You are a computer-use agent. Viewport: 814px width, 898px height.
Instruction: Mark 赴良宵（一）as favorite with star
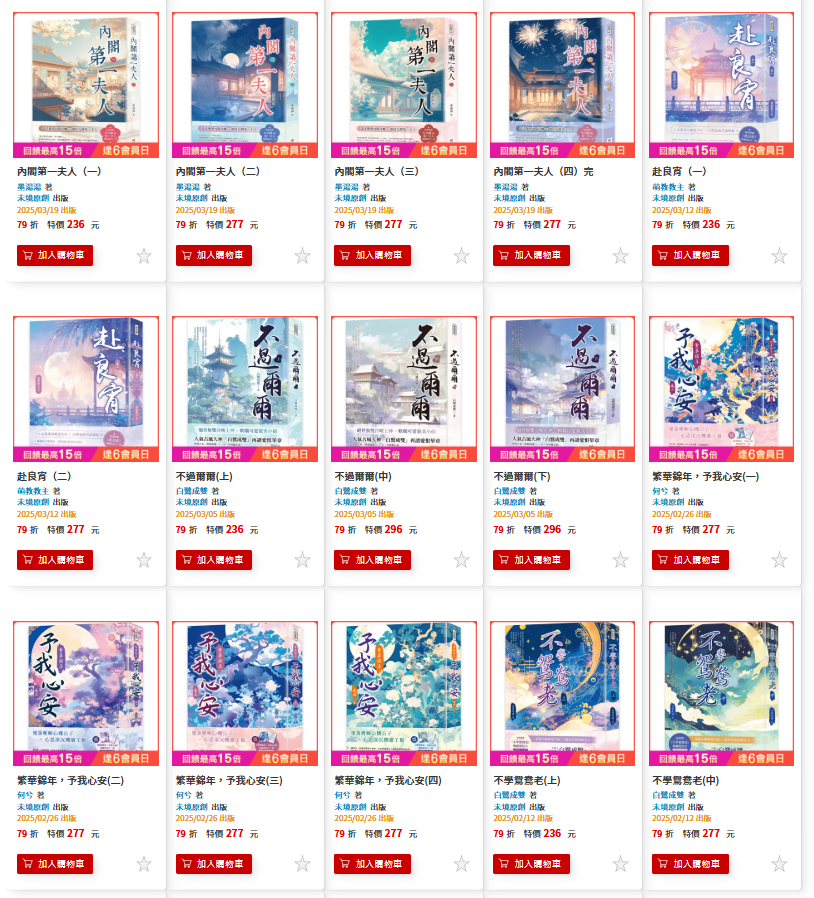pyautogui.click(x=779, y=256)
